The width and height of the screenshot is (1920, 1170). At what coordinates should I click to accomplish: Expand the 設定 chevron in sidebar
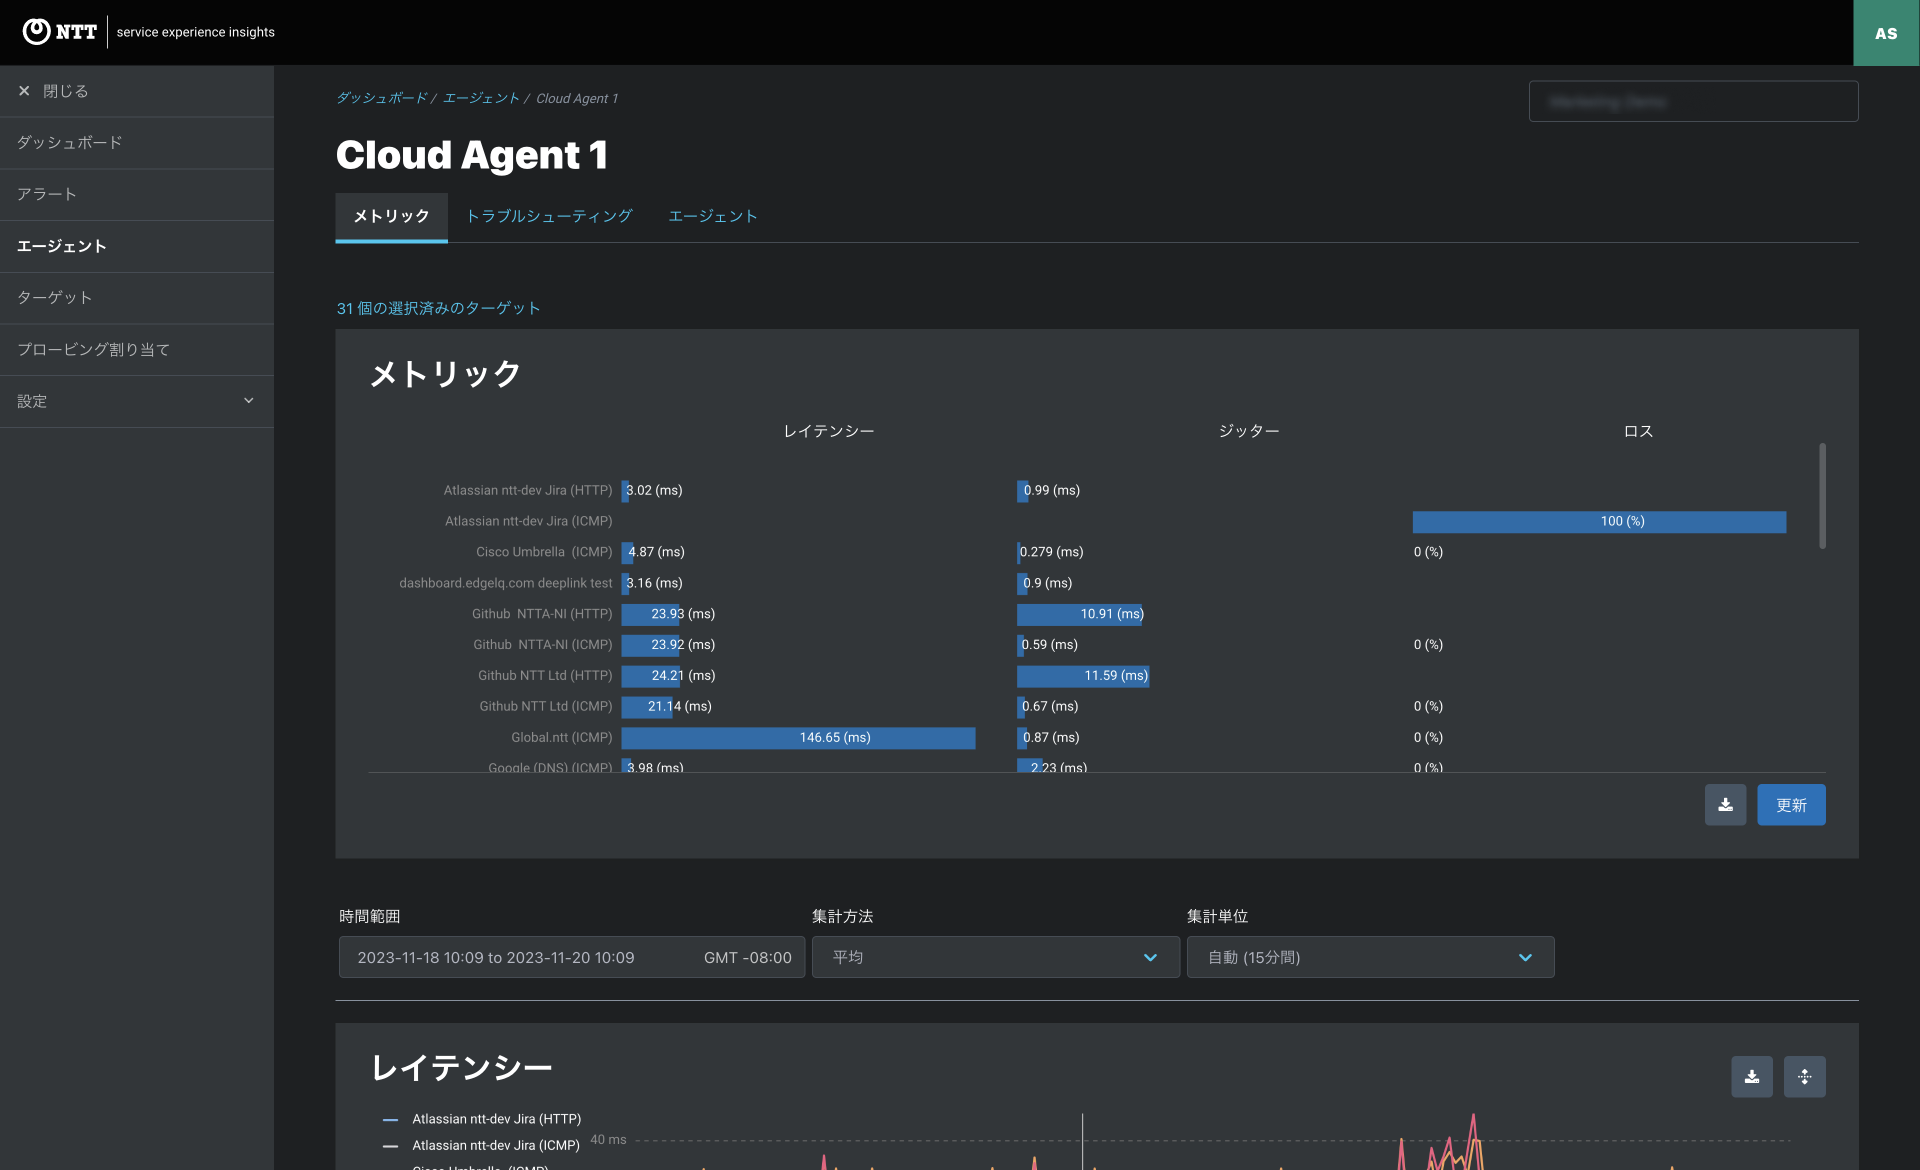[x=249, y=401]
